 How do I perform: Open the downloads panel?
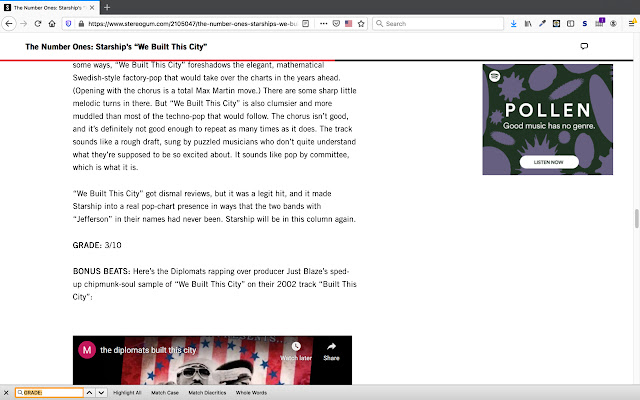pos(513,24)
